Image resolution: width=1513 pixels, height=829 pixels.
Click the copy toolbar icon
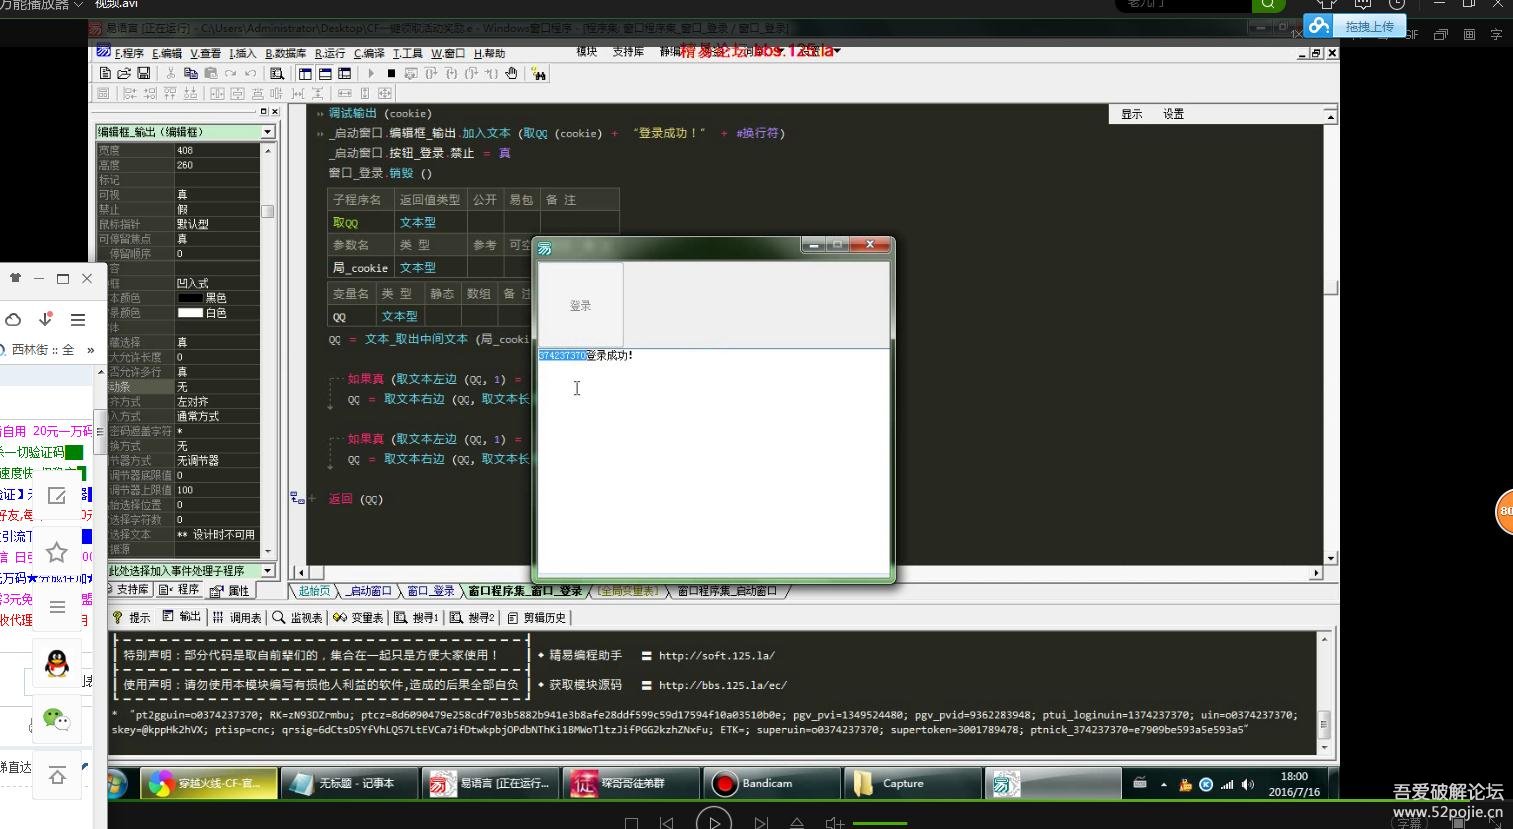190,73
